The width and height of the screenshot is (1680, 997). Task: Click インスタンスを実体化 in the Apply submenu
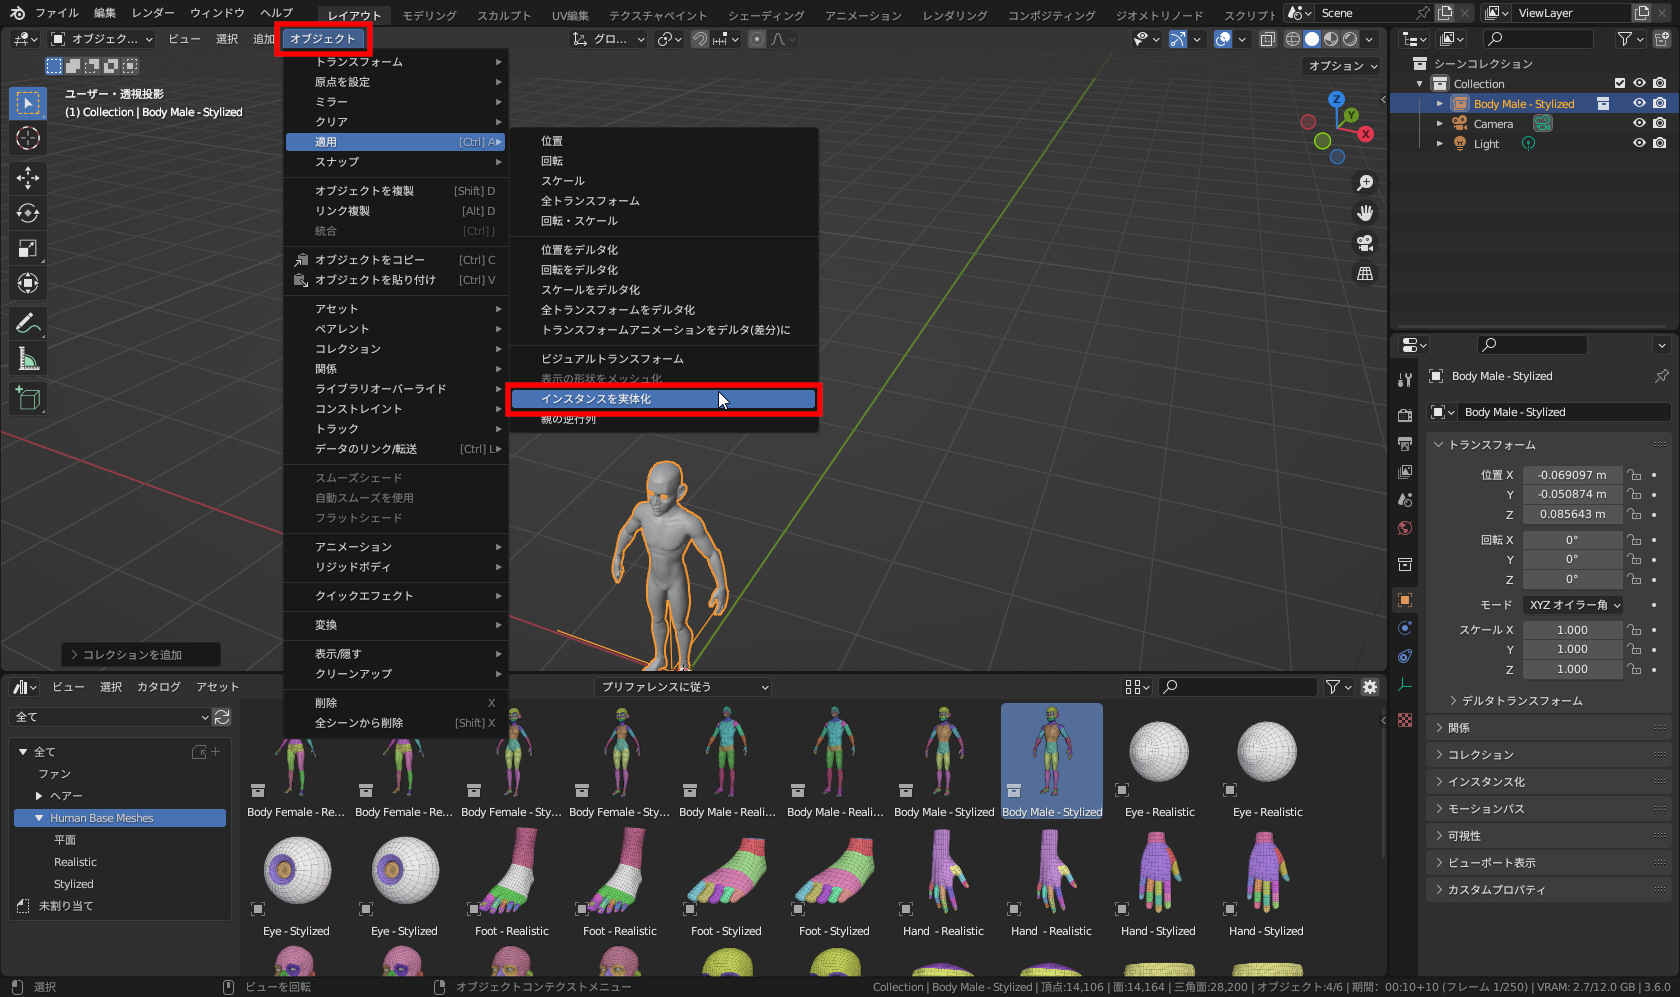(x=663, y=399)
